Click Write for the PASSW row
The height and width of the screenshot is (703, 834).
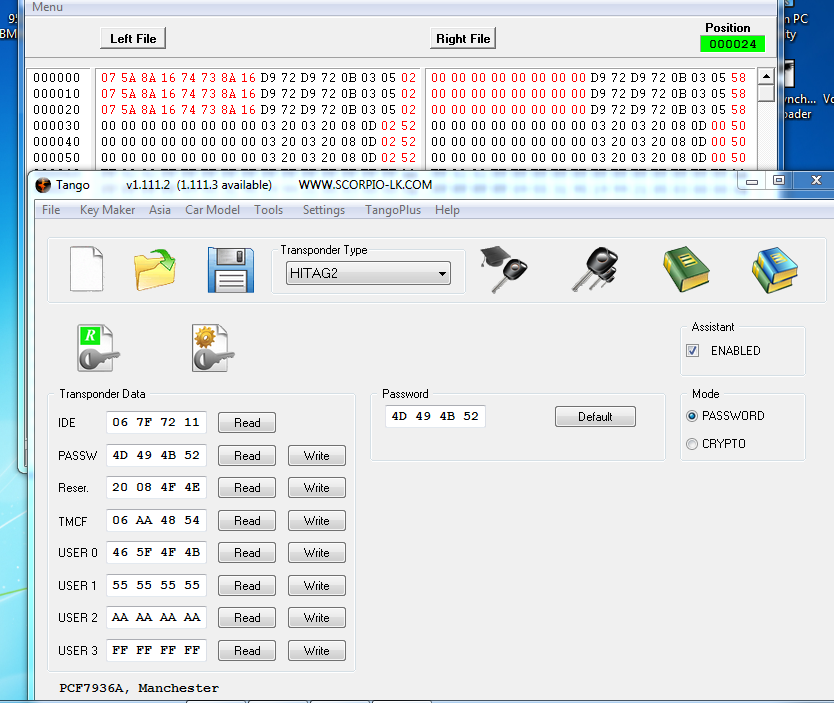[316, 456]
